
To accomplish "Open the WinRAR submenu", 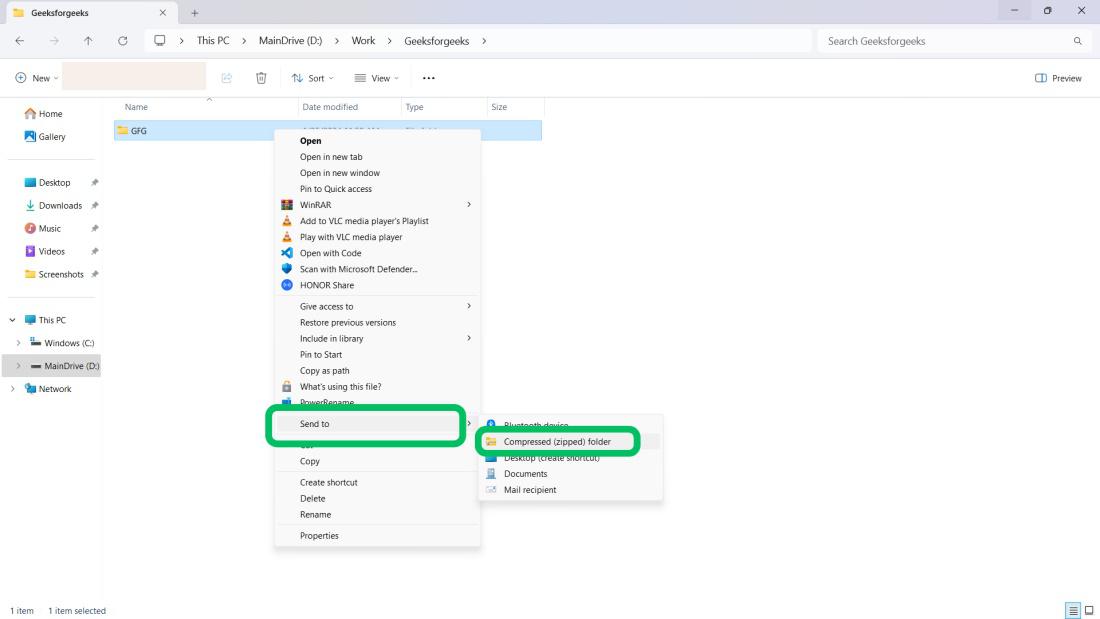I will (377, 205).
